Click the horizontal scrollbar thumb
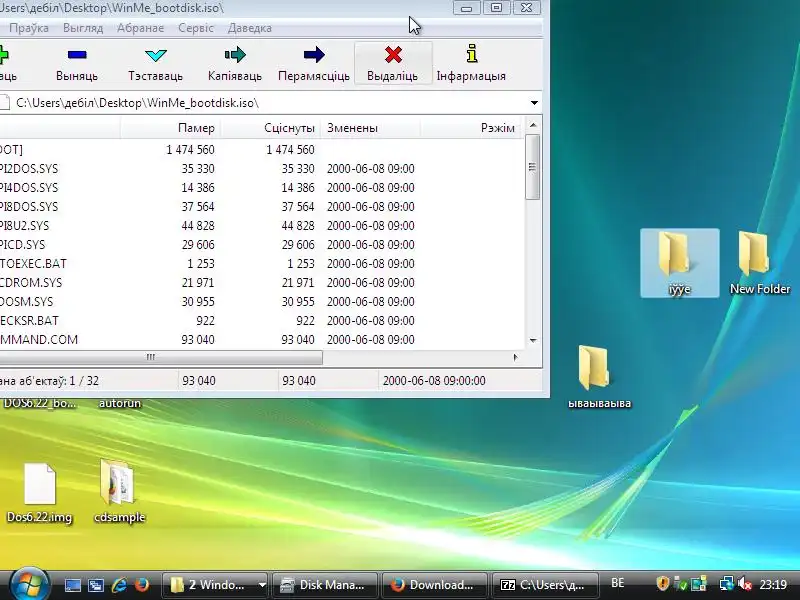Viewport: 800px width, 600px height. point(161,358)
